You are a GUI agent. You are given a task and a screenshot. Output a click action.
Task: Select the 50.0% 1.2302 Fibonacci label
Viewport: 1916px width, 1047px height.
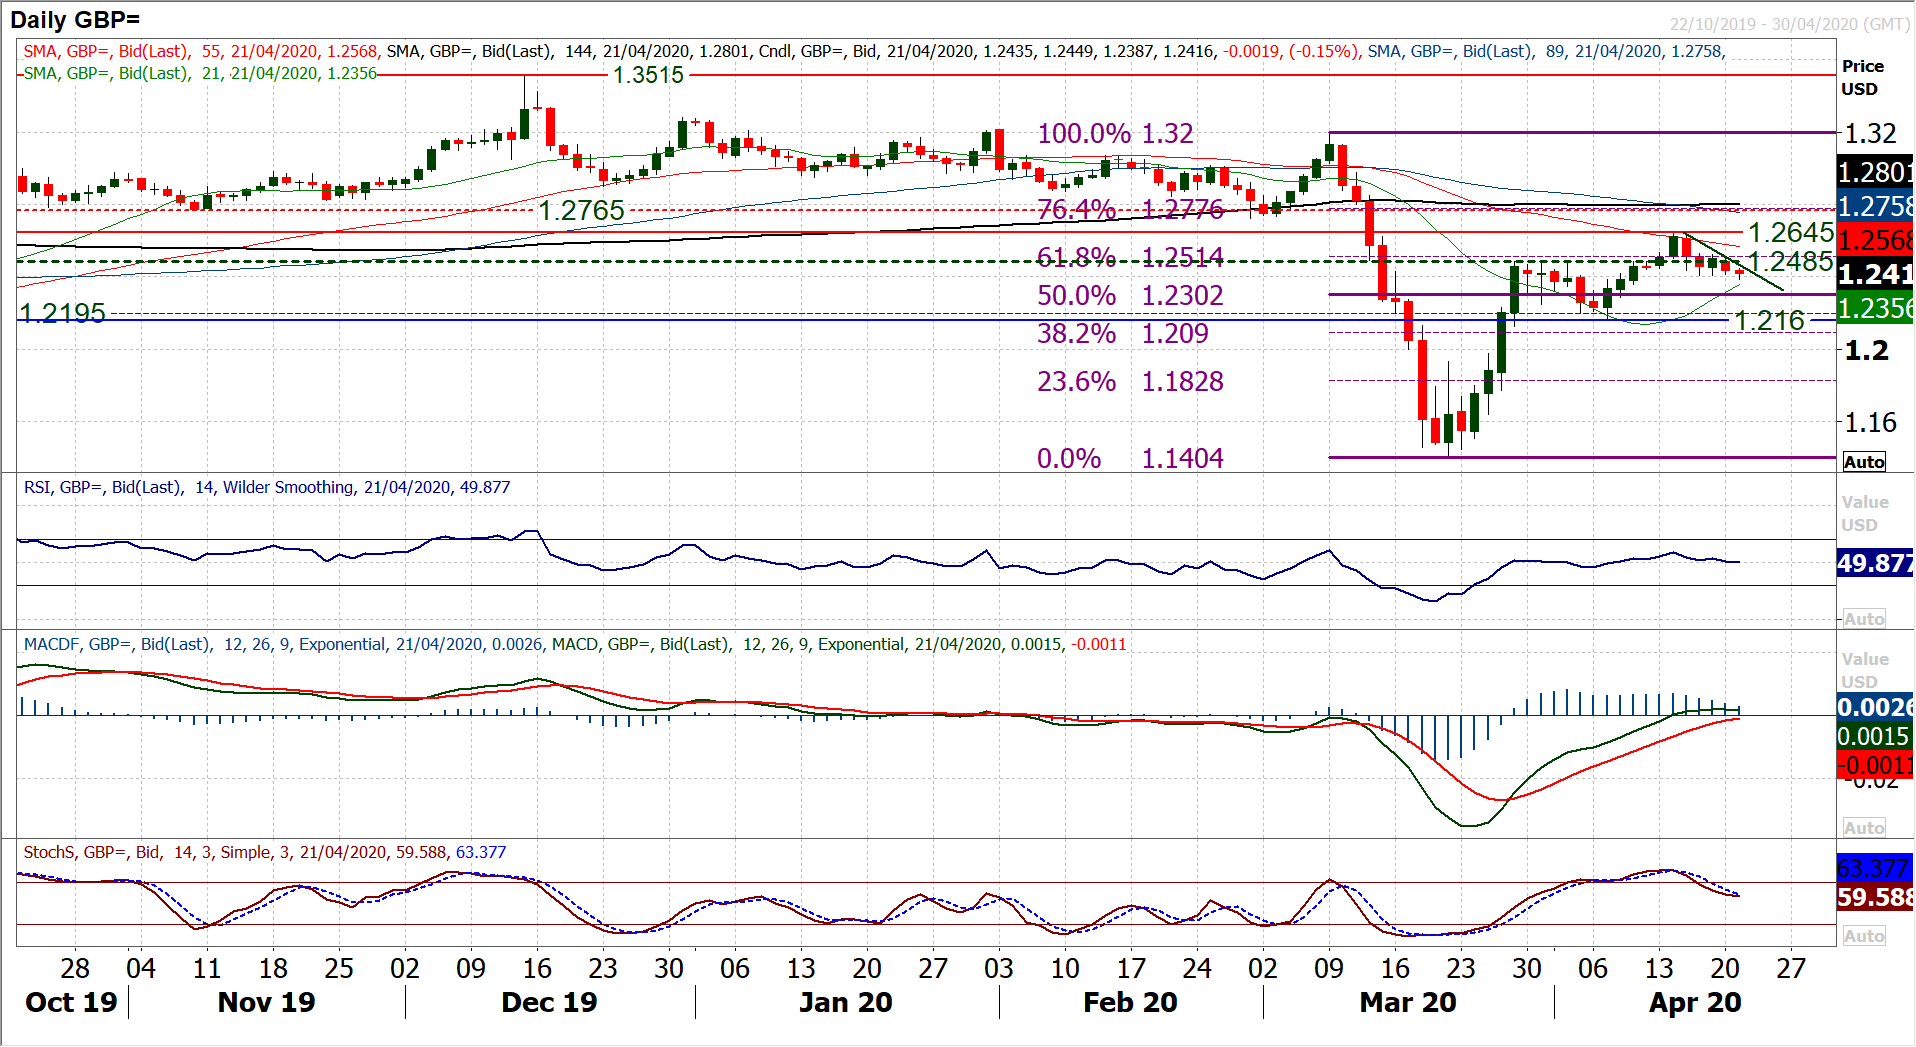pos(1130,295)
